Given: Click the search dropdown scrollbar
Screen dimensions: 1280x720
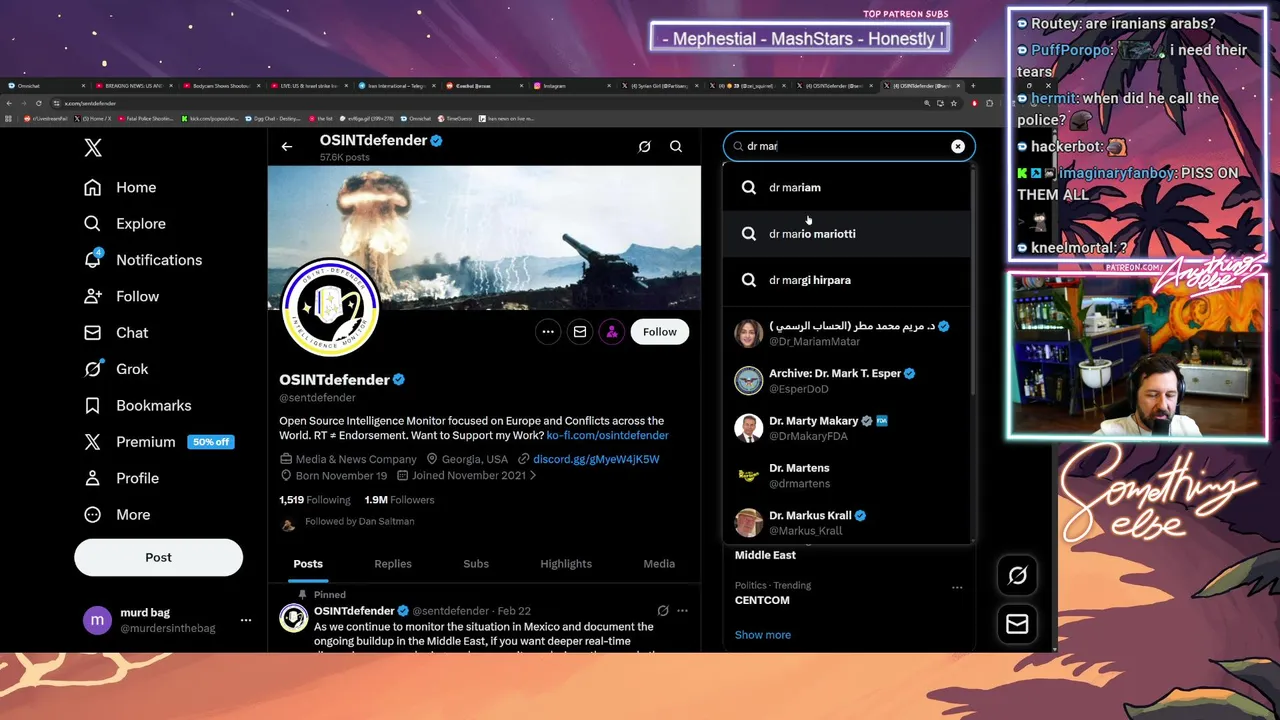Looking at the screenshot, I should 973,280.
